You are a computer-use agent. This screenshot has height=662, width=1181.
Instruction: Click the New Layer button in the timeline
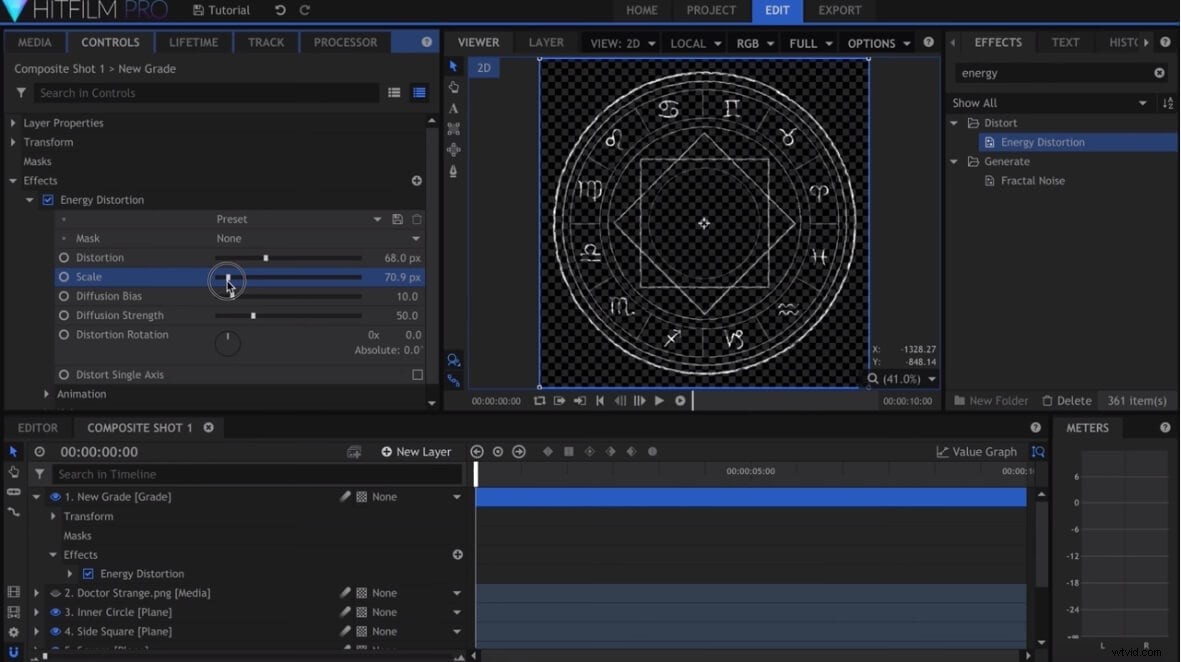click(x=416, y=451)
